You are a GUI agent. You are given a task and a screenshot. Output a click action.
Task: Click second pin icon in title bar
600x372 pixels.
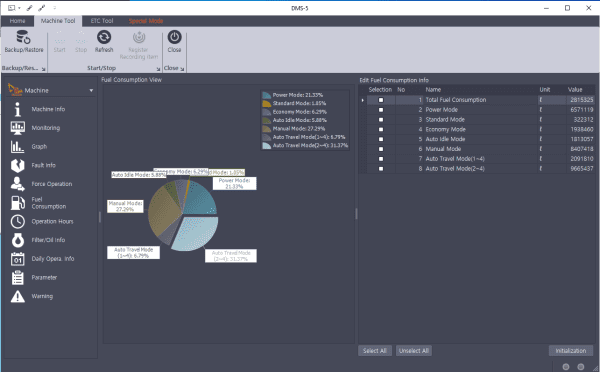coord(41,8)
